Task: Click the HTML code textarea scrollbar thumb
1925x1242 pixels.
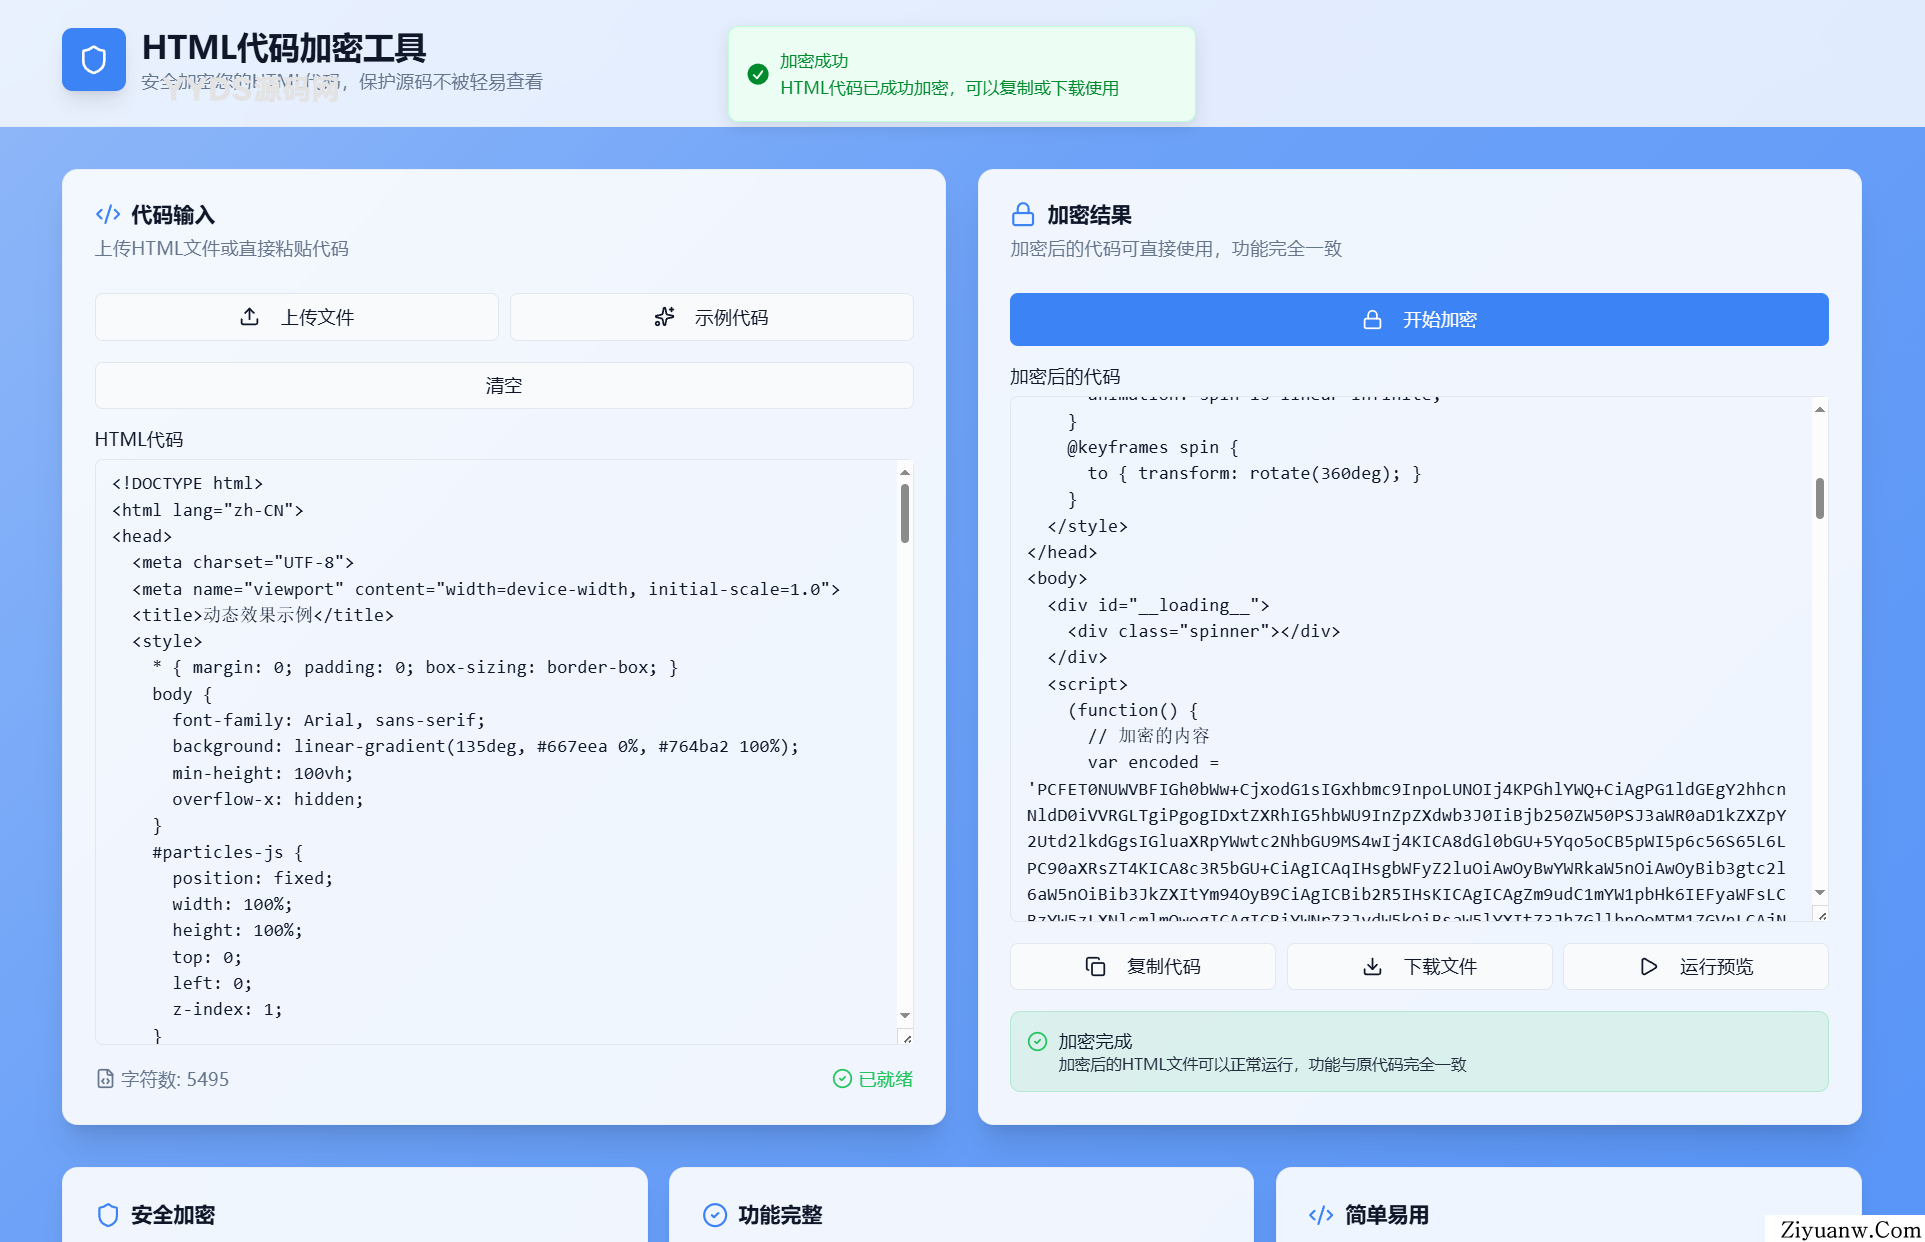Action: 905,513
